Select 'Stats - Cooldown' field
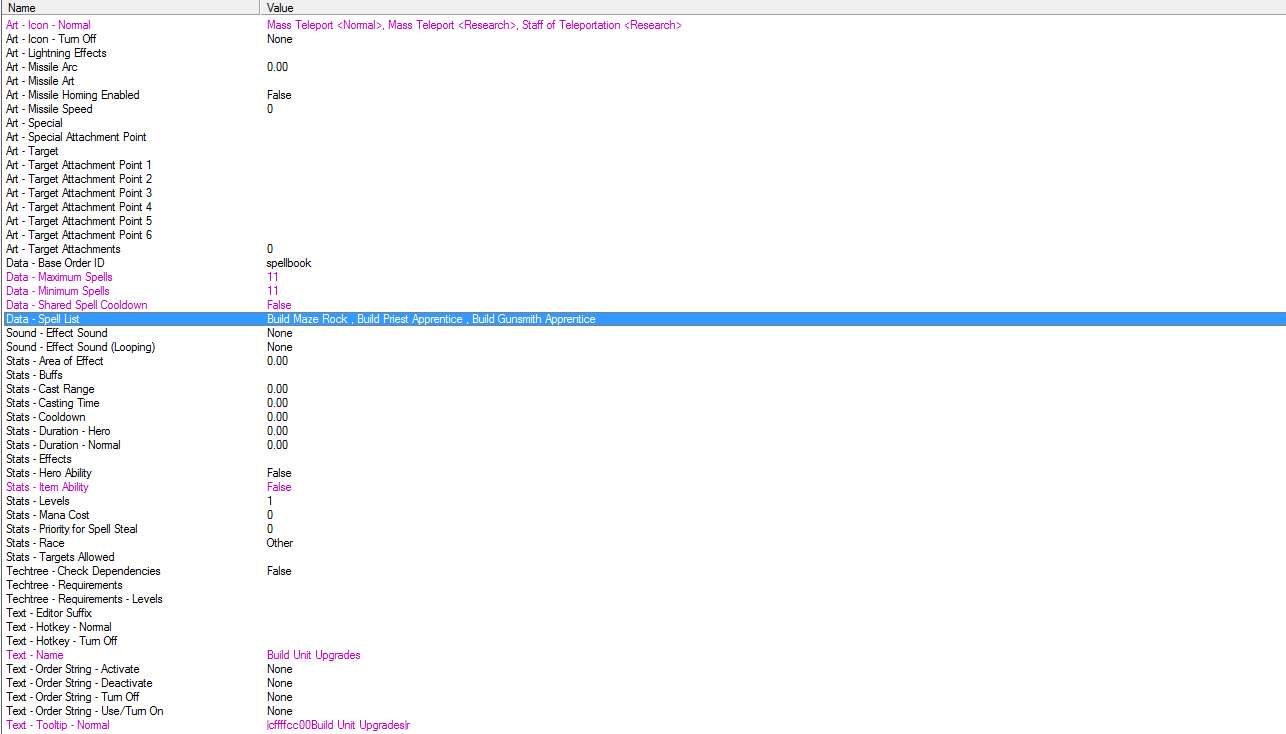1286x734 pixels. tap(643, 417)
